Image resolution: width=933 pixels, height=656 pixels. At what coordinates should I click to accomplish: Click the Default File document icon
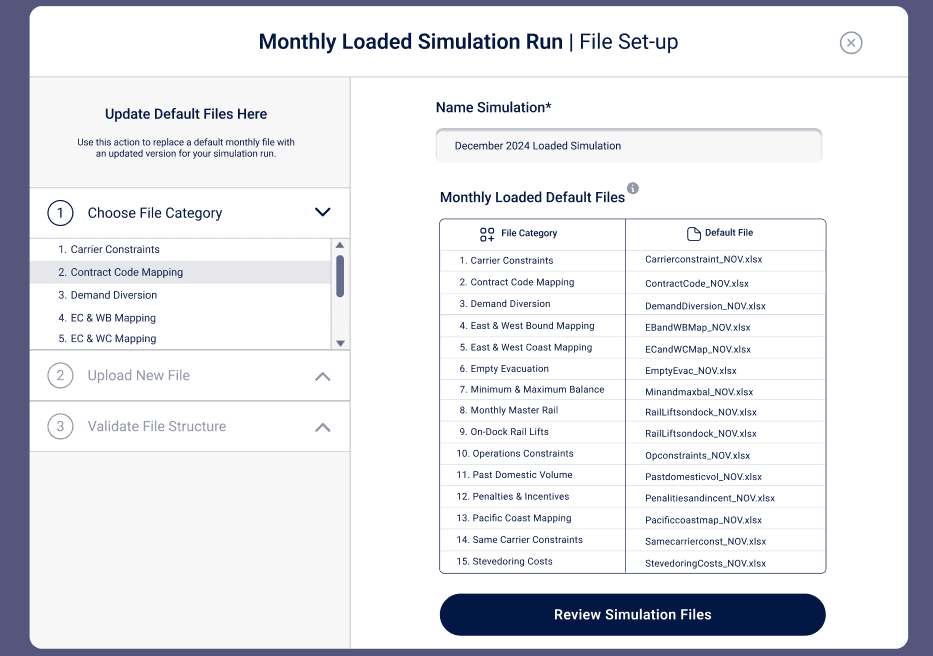tap(693, 233)
